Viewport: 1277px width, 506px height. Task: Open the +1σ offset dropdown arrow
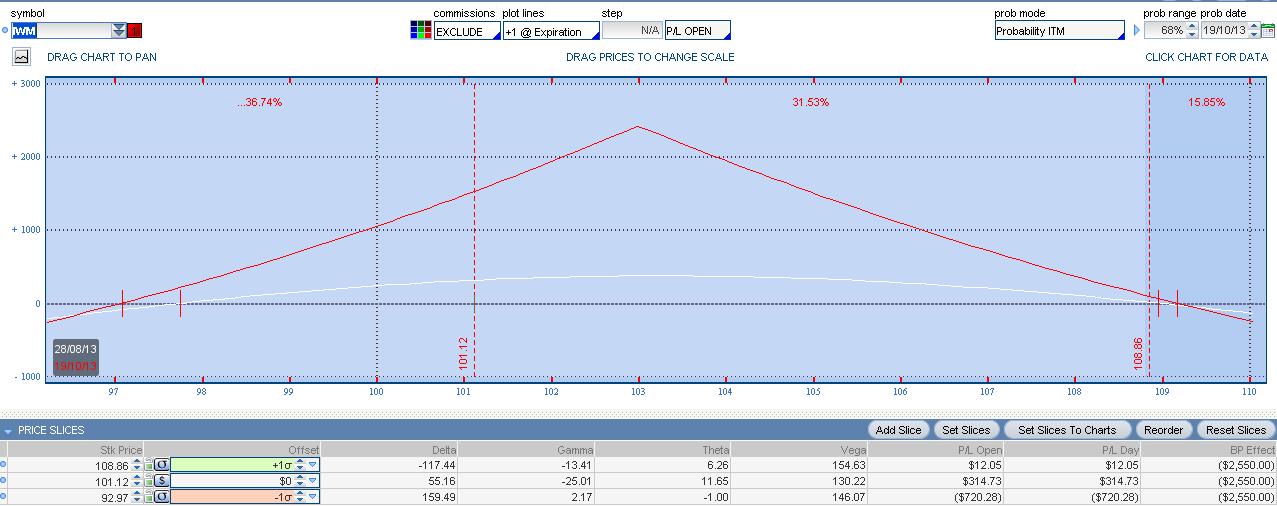(312, 465)
